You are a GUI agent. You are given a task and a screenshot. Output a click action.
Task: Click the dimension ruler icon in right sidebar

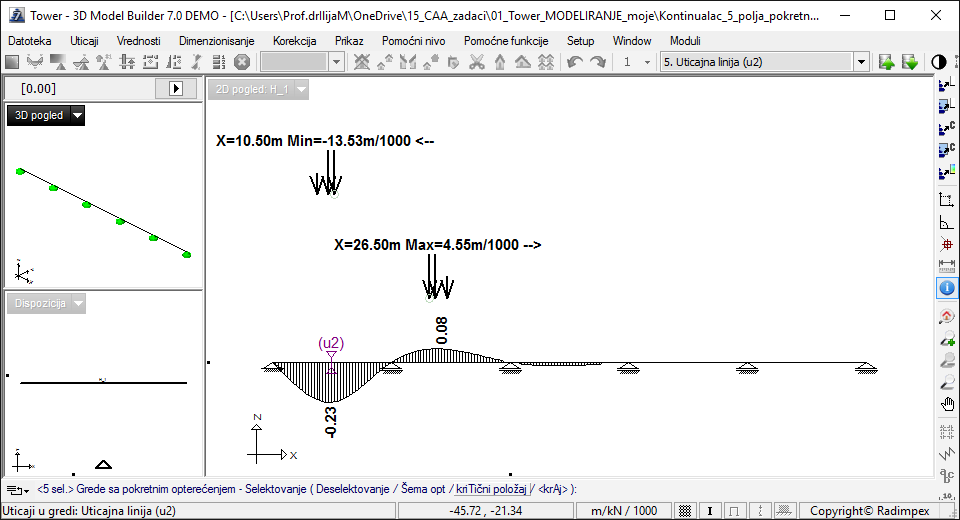click(x=947, y=266)
